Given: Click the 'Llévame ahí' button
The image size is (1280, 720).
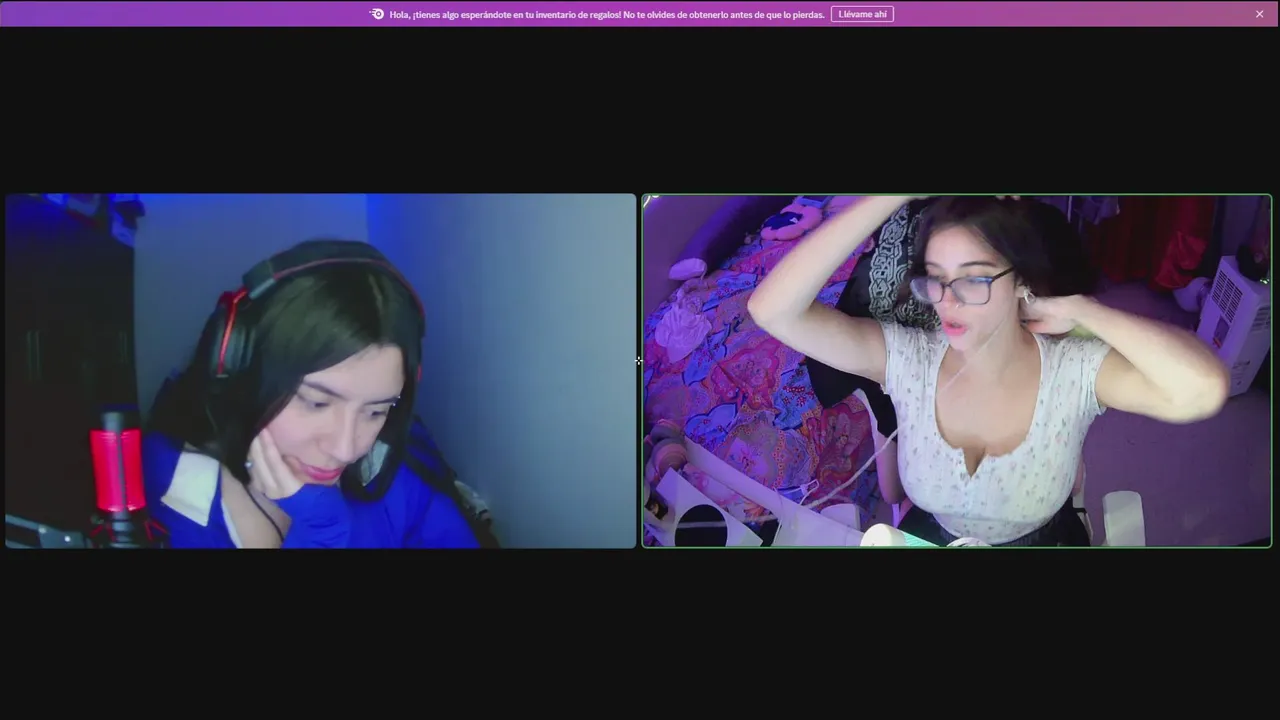Looking at the screenshot, I should (x=862, y=14).
